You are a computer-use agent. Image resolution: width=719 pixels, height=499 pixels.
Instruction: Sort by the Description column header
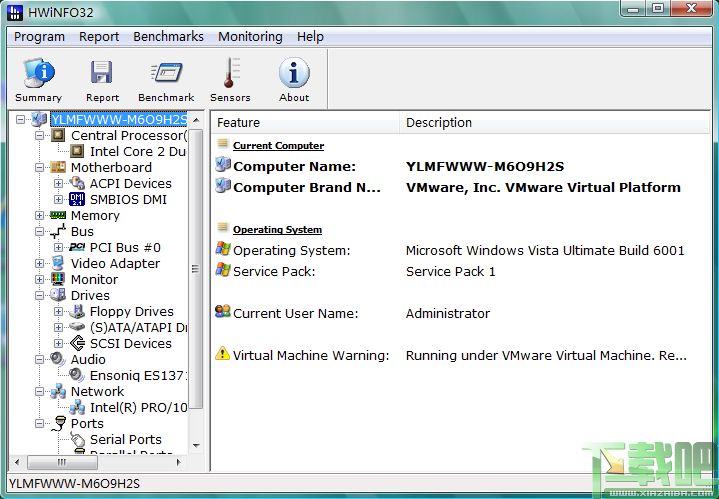click(x=555, y=123)
